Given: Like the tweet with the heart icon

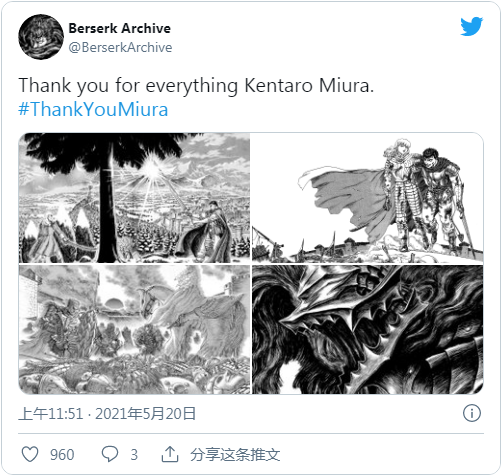Looking at the screenshot, I should (30, 454).
